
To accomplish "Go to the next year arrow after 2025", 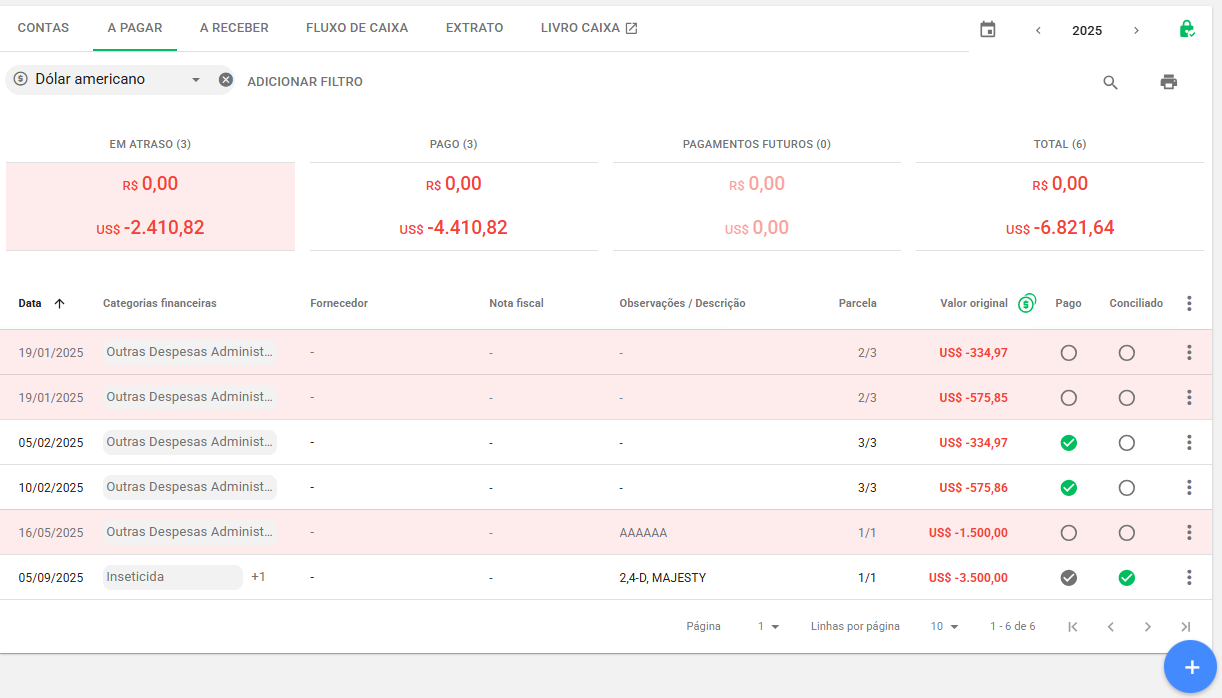I will (x=1136, y=30).
